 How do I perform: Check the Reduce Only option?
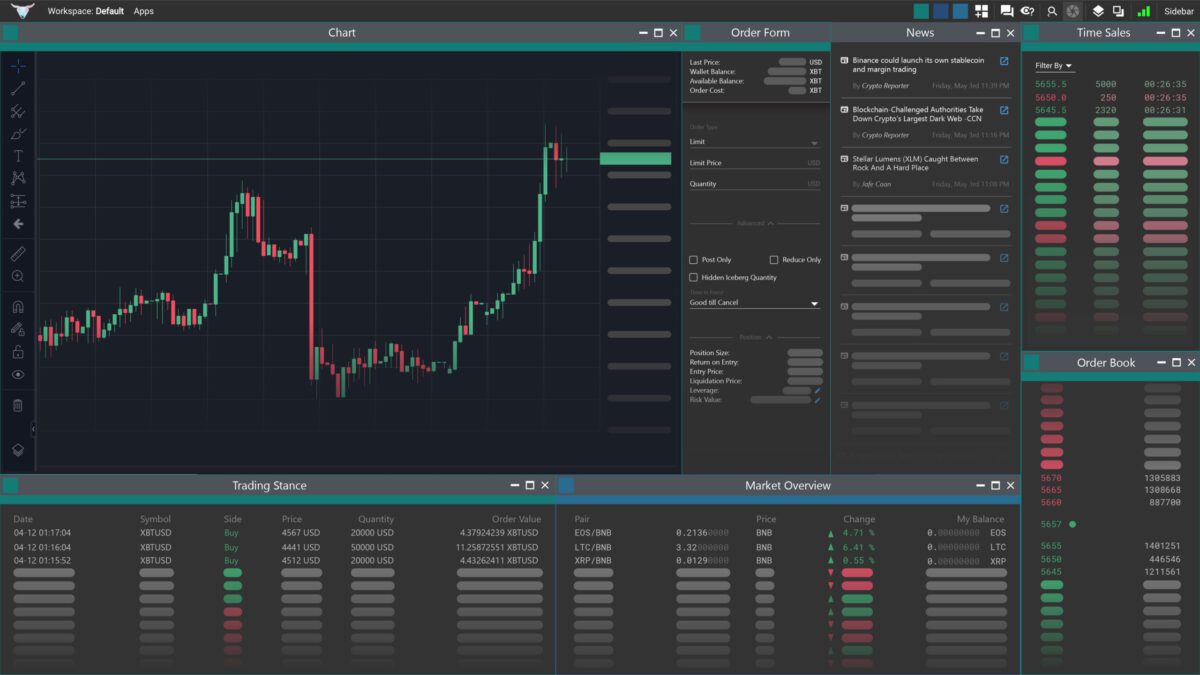click(775, 260)
